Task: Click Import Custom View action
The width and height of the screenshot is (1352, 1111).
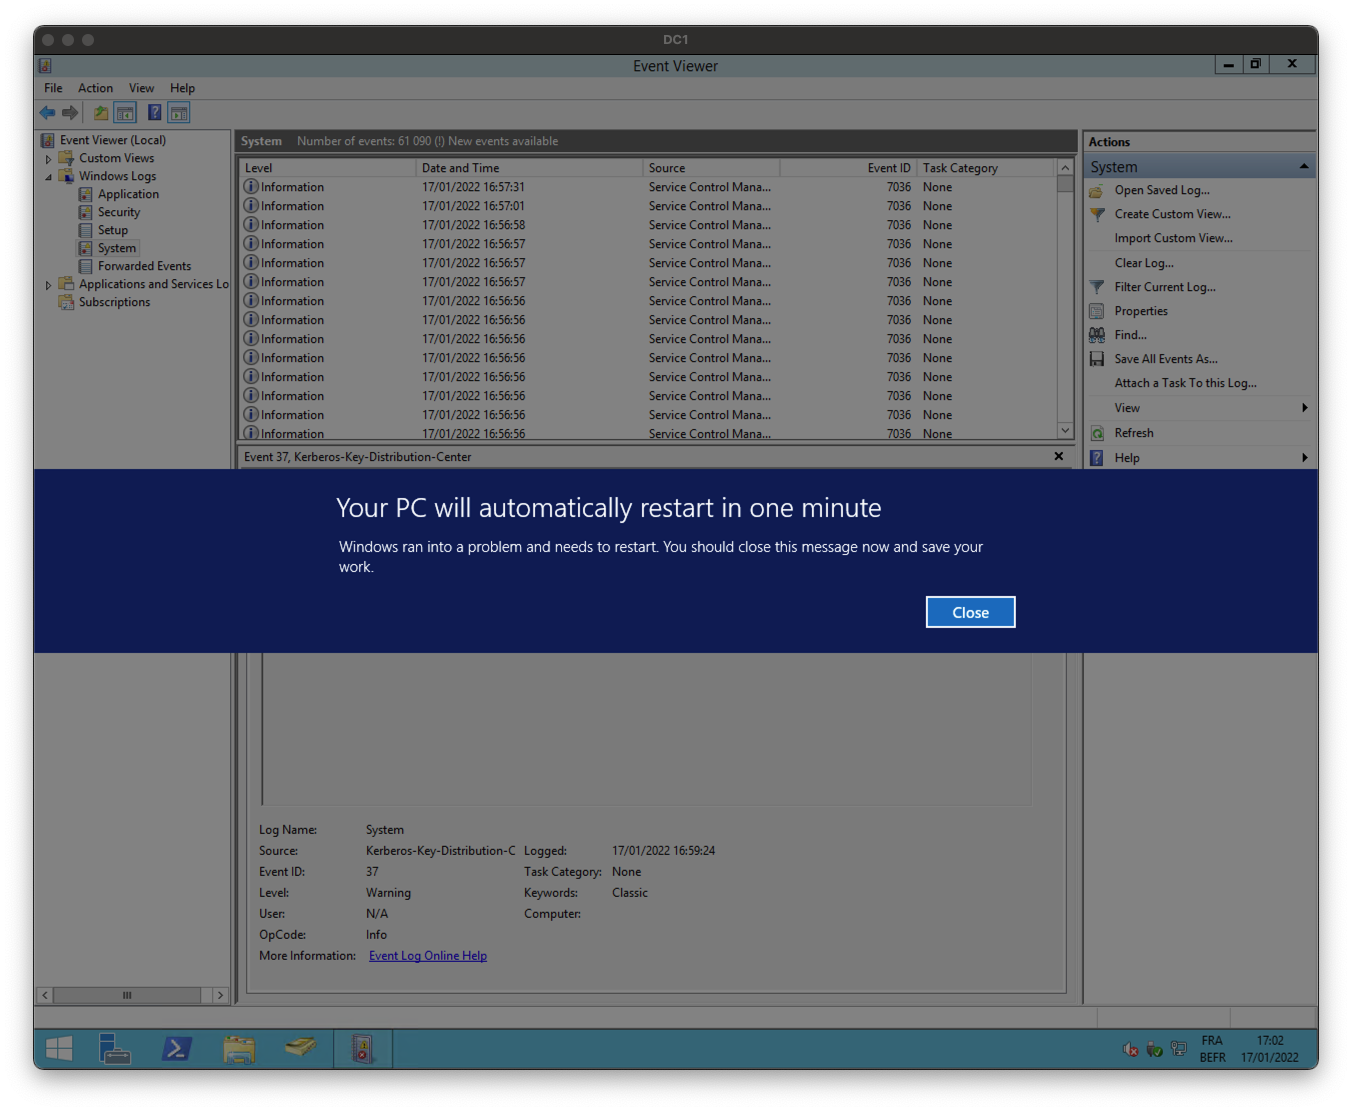Action: (x=1173, y=238)
